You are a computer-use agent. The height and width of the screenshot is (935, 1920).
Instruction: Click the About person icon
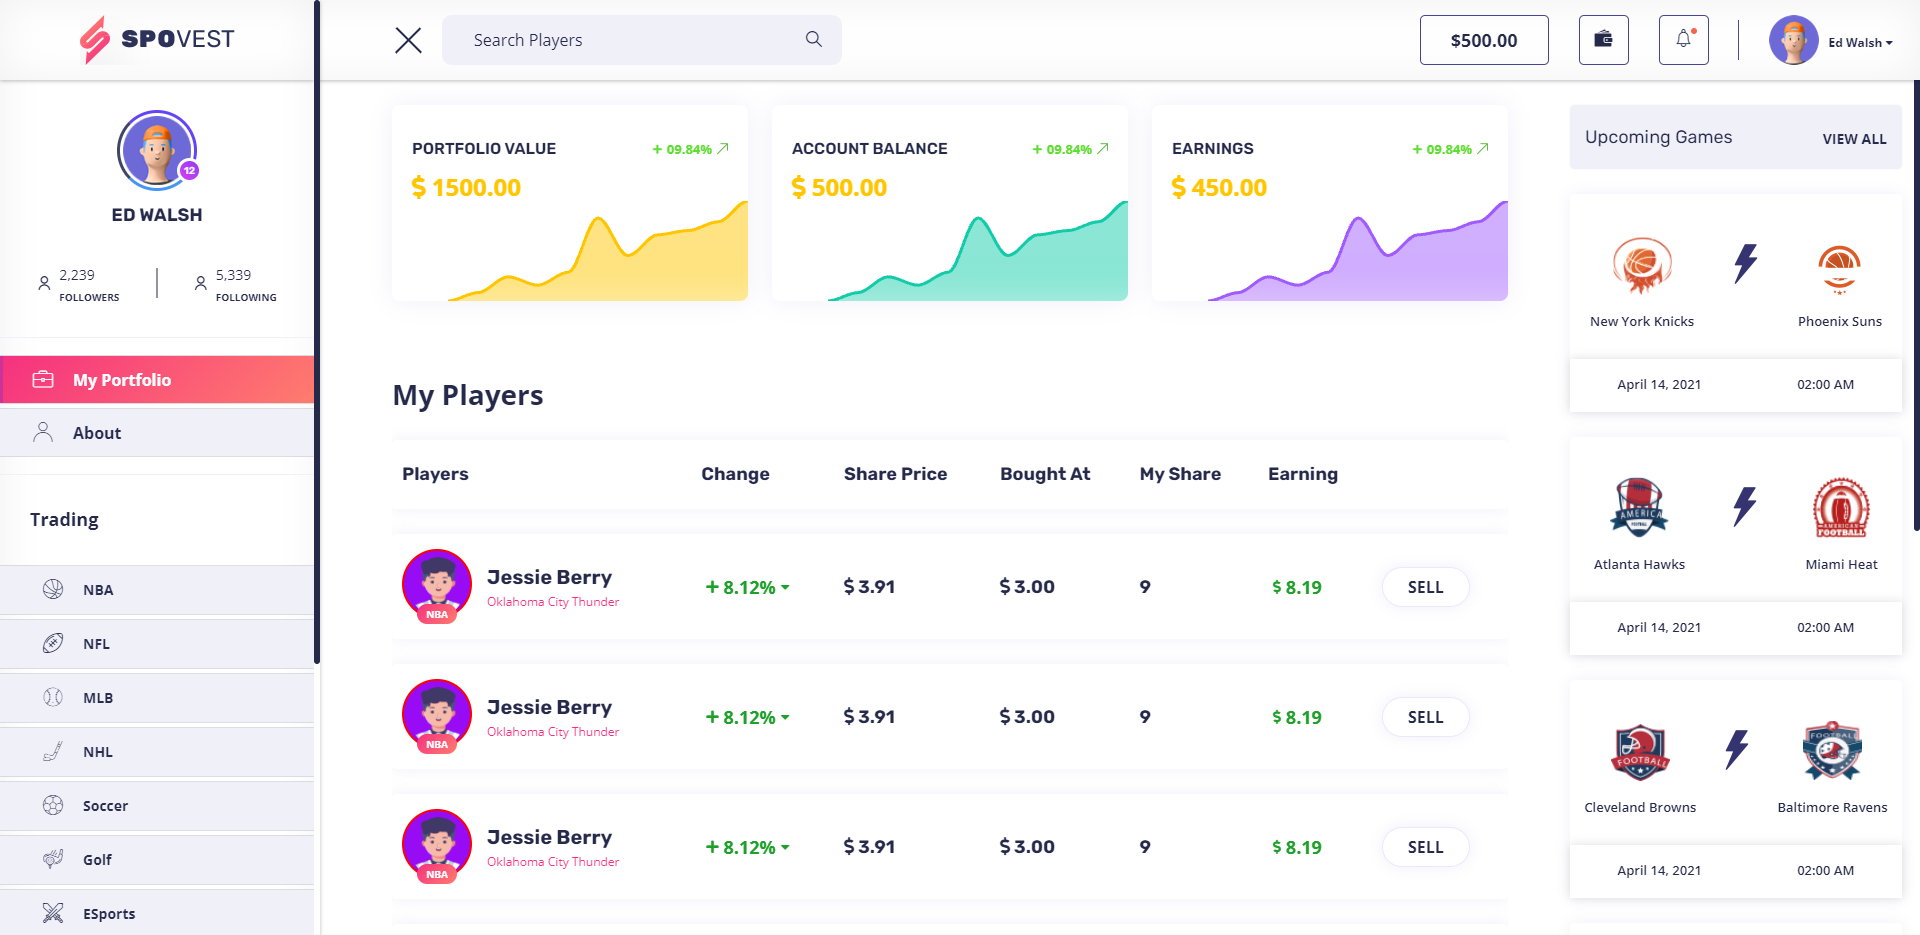tap(43, 432)
